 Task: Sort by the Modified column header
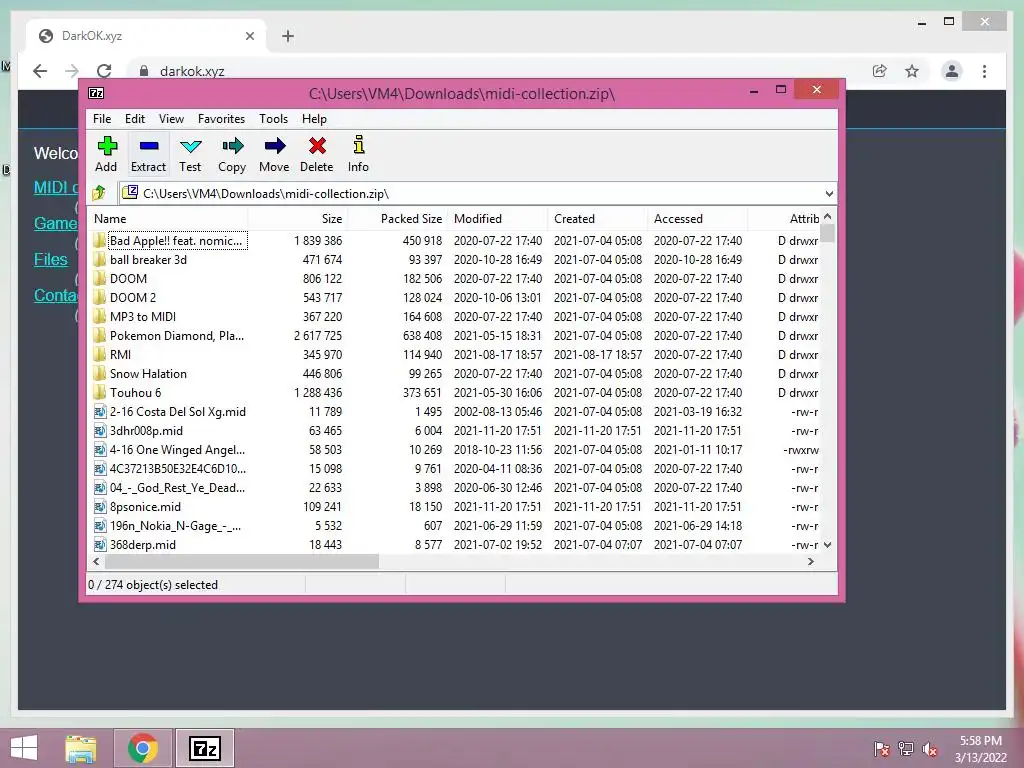(x=498, y=219)
